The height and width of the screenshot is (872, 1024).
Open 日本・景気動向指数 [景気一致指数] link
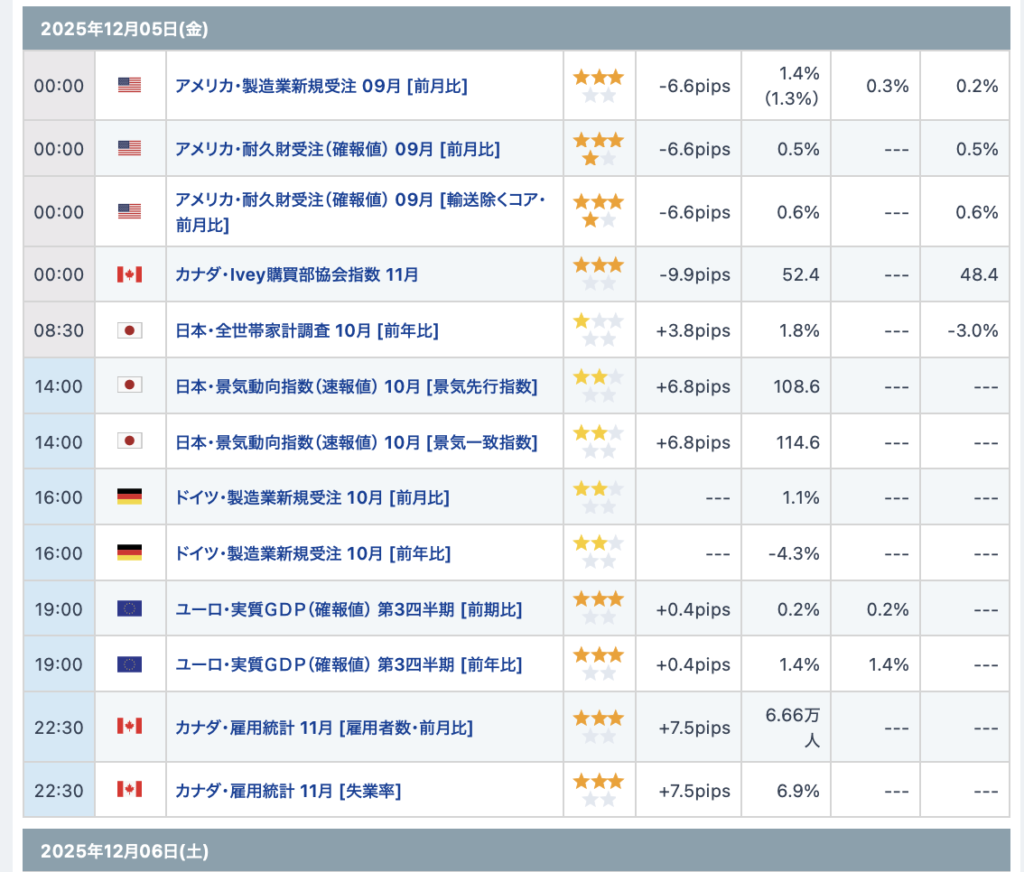tap(356, 442)
